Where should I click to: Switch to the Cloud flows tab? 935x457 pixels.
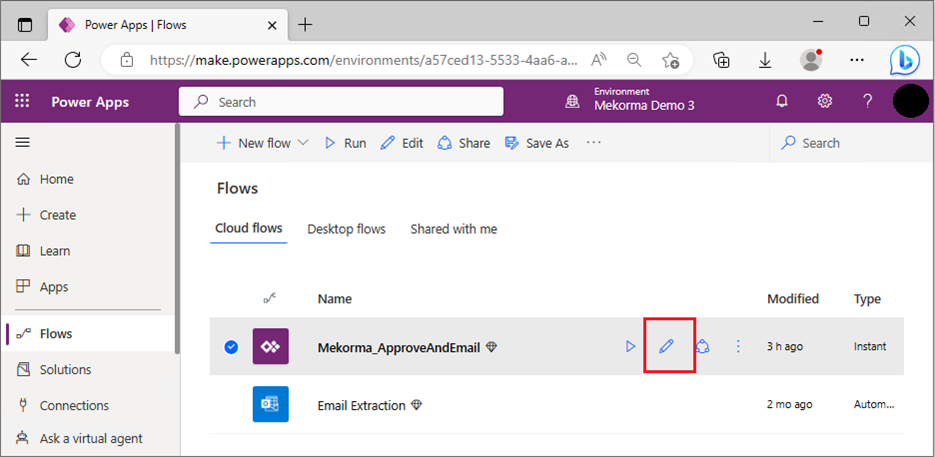coord(249,228)
